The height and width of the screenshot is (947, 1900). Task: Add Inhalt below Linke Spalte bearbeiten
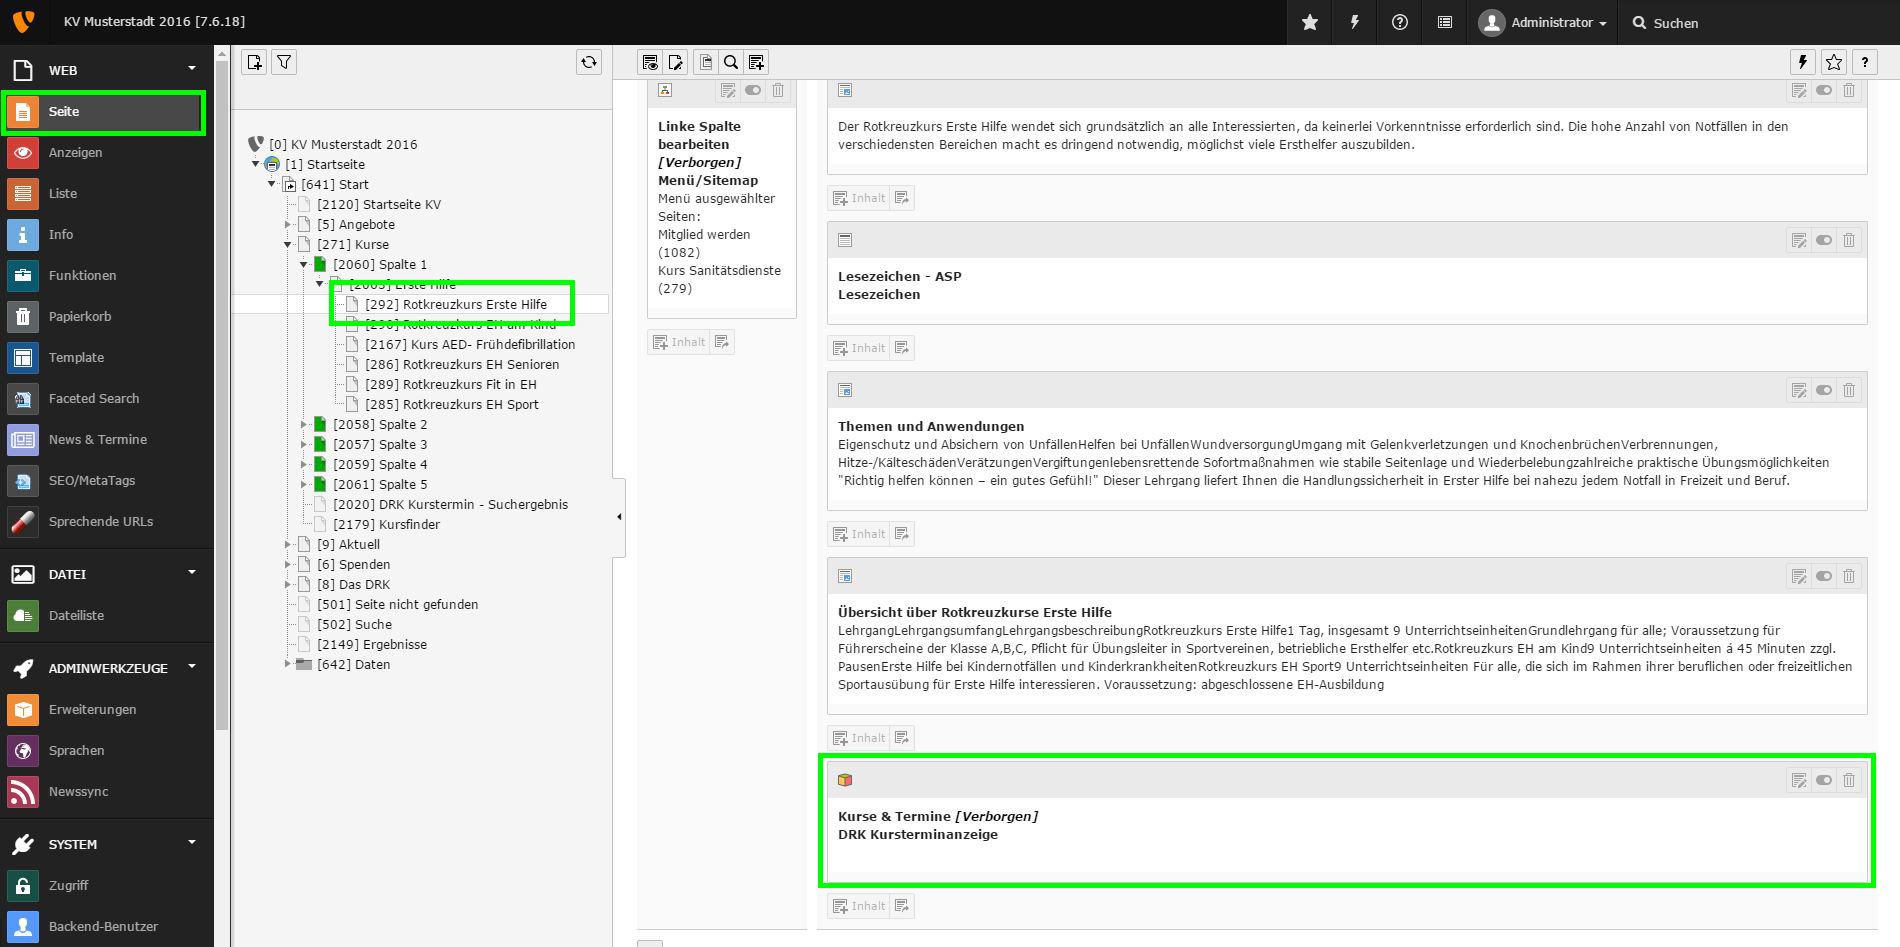click(x=679, y=342)
